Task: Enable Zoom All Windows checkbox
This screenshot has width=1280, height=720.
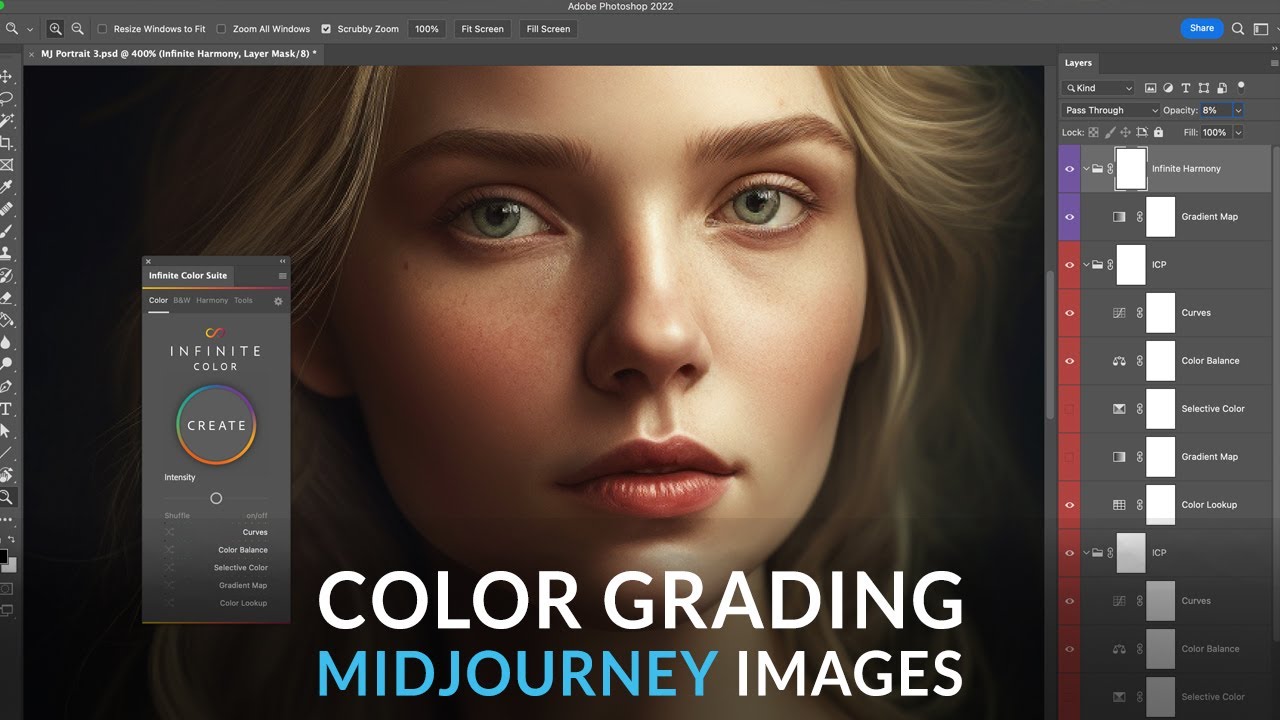Action: [221, 29]
